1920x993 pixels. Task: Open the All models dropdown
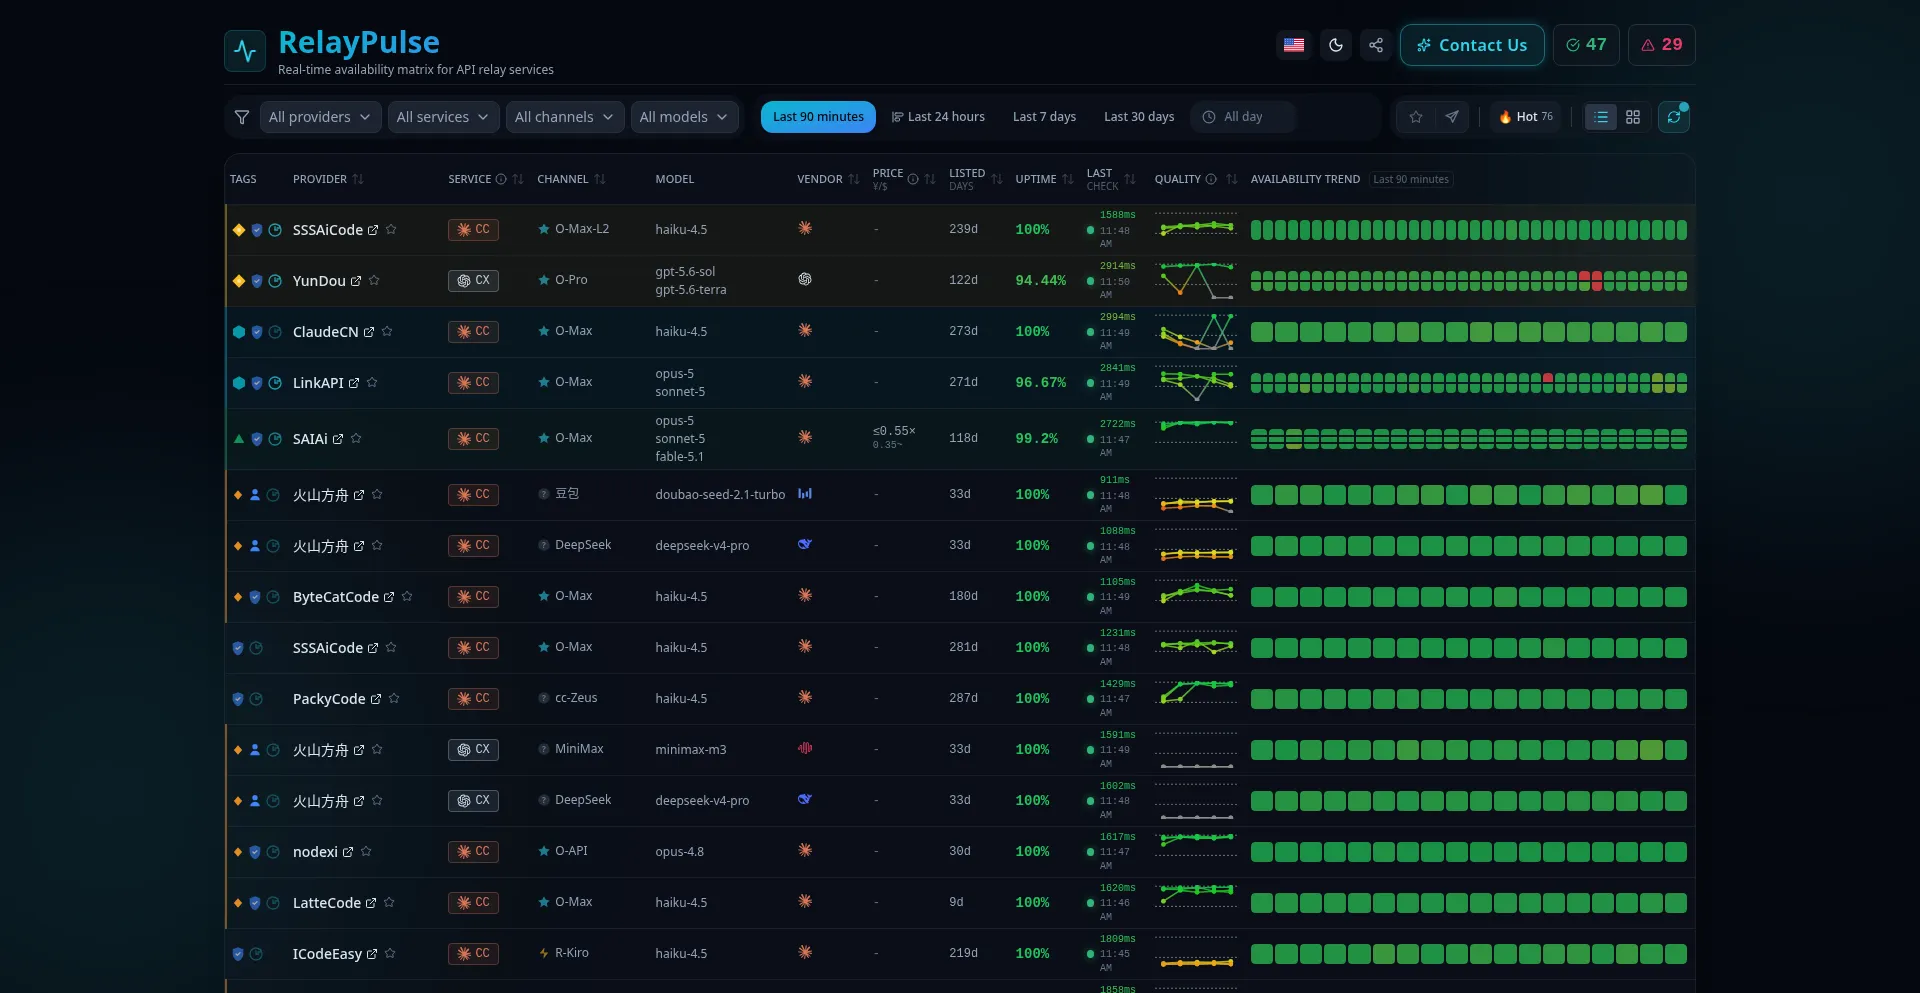click(x=685, y=117)
